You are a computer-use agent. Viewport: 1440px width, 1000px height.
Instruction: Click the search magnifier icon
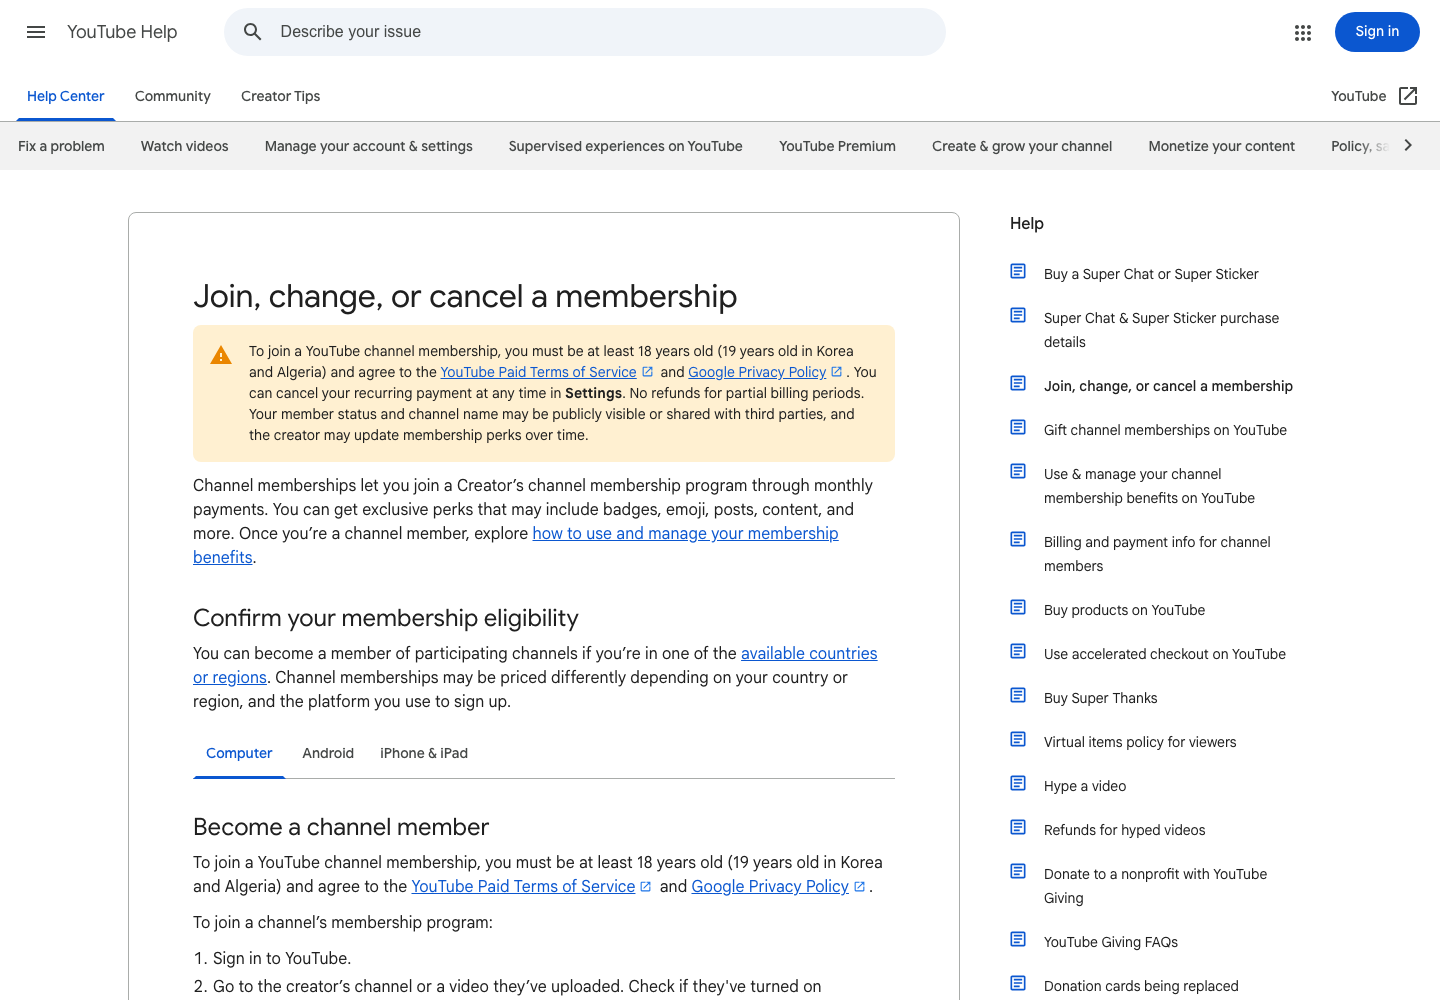pyautogui.click(x=253, y=32)
